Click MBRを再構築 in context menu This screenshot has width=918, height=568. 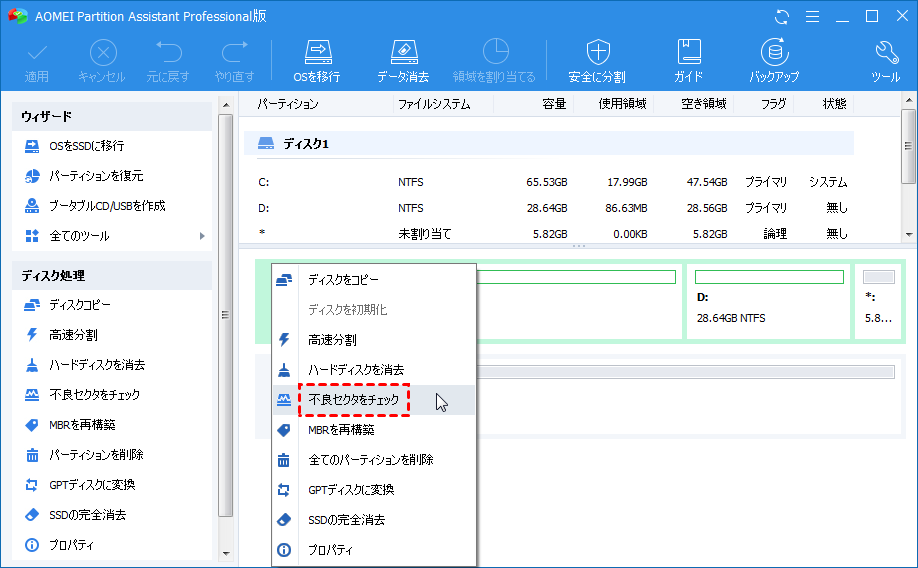374,430
